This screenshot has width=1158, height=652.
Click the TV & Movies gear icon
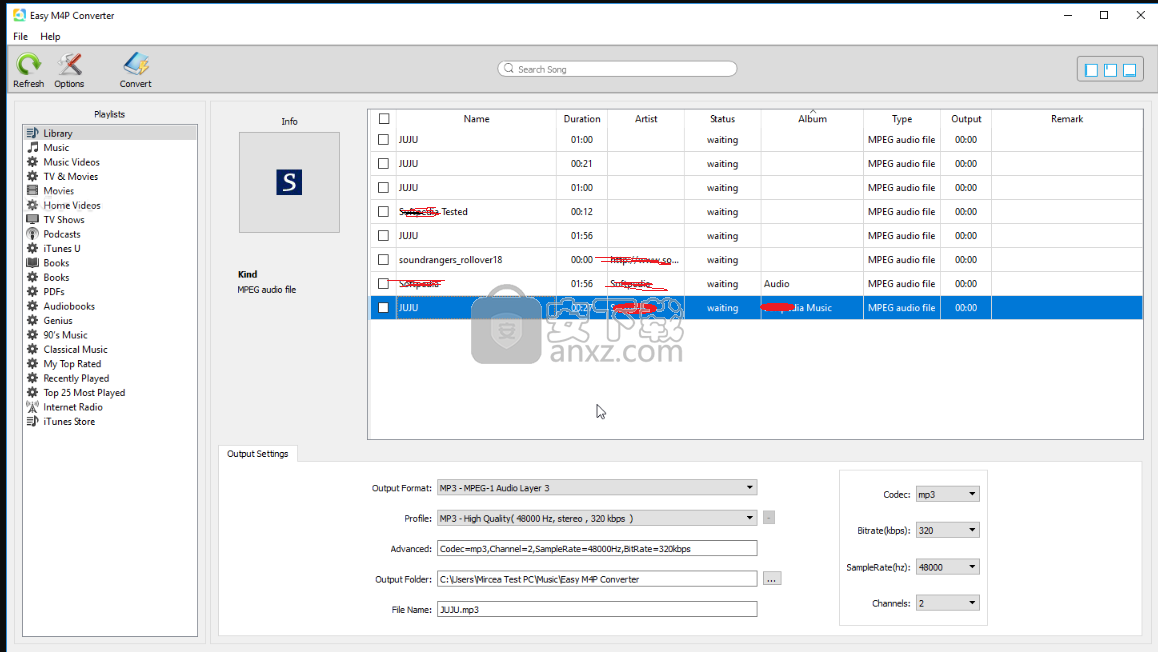[x=32, y=176]
